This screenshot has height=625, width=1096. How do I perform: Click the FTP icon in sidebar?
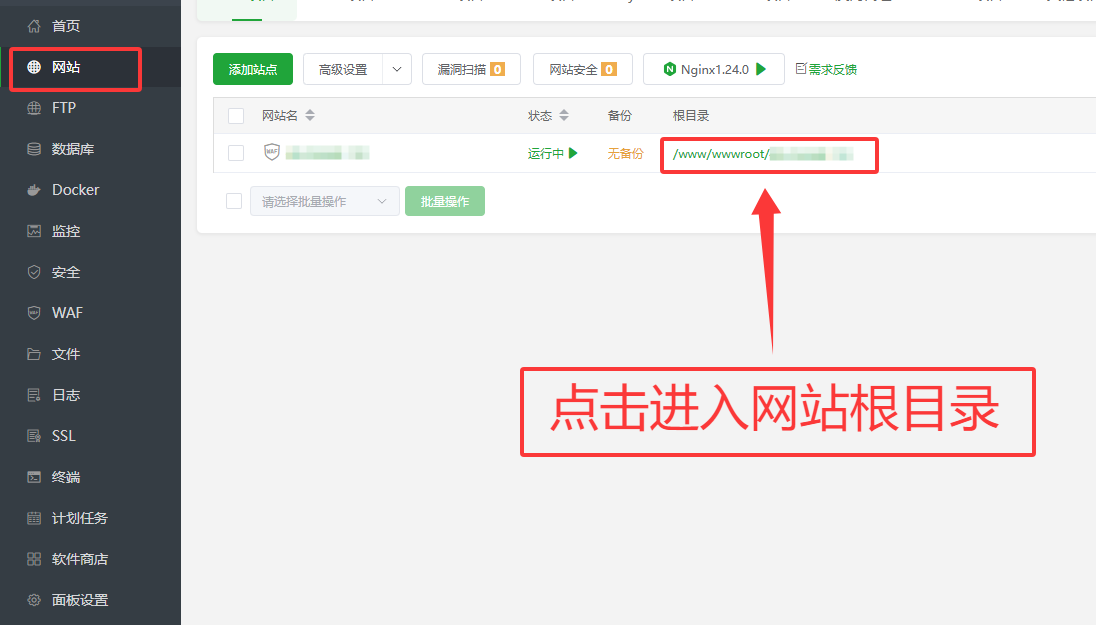pos(34,108)
